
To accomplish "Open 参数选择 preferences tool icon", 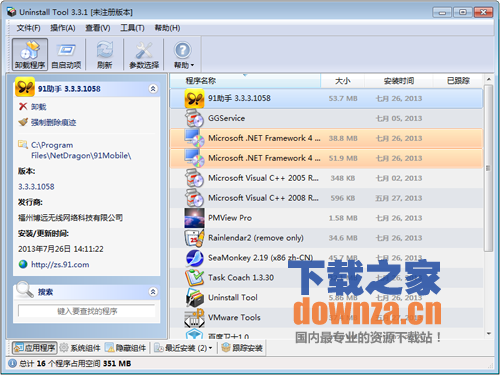I will (144, 54).
